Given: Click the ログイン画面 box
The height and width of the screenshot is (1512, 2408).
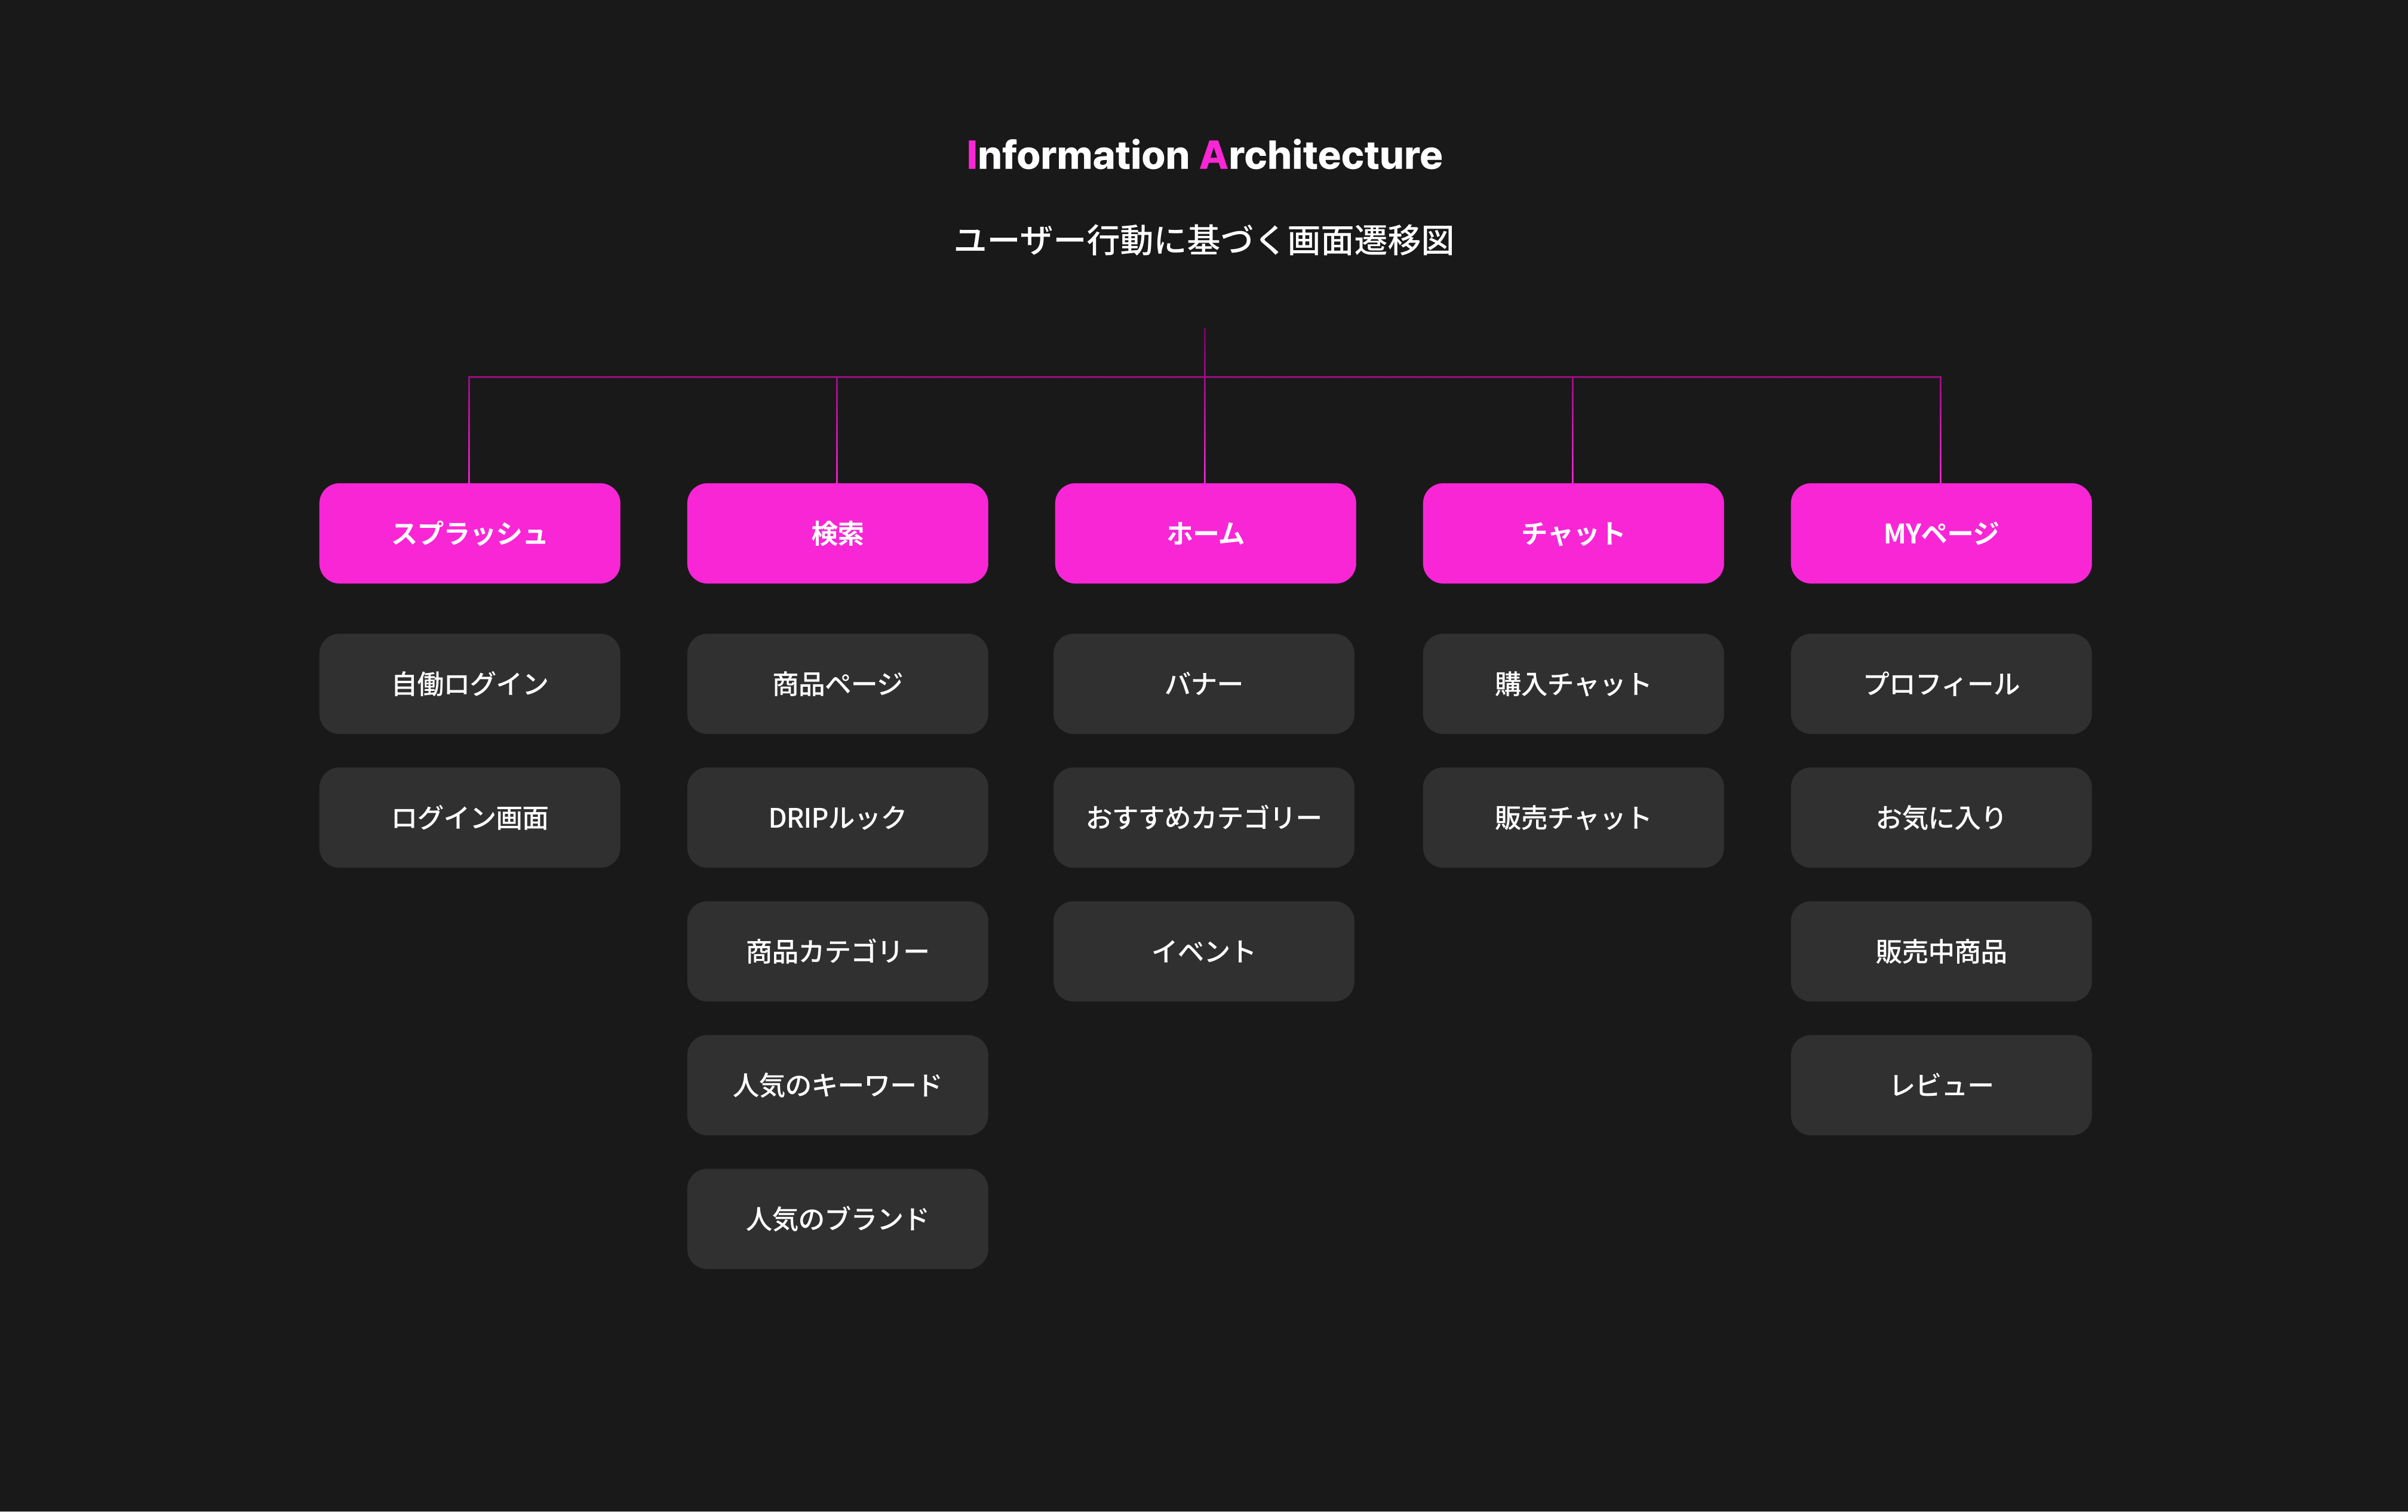Looking at the screenshot, I should coord(469,817).
